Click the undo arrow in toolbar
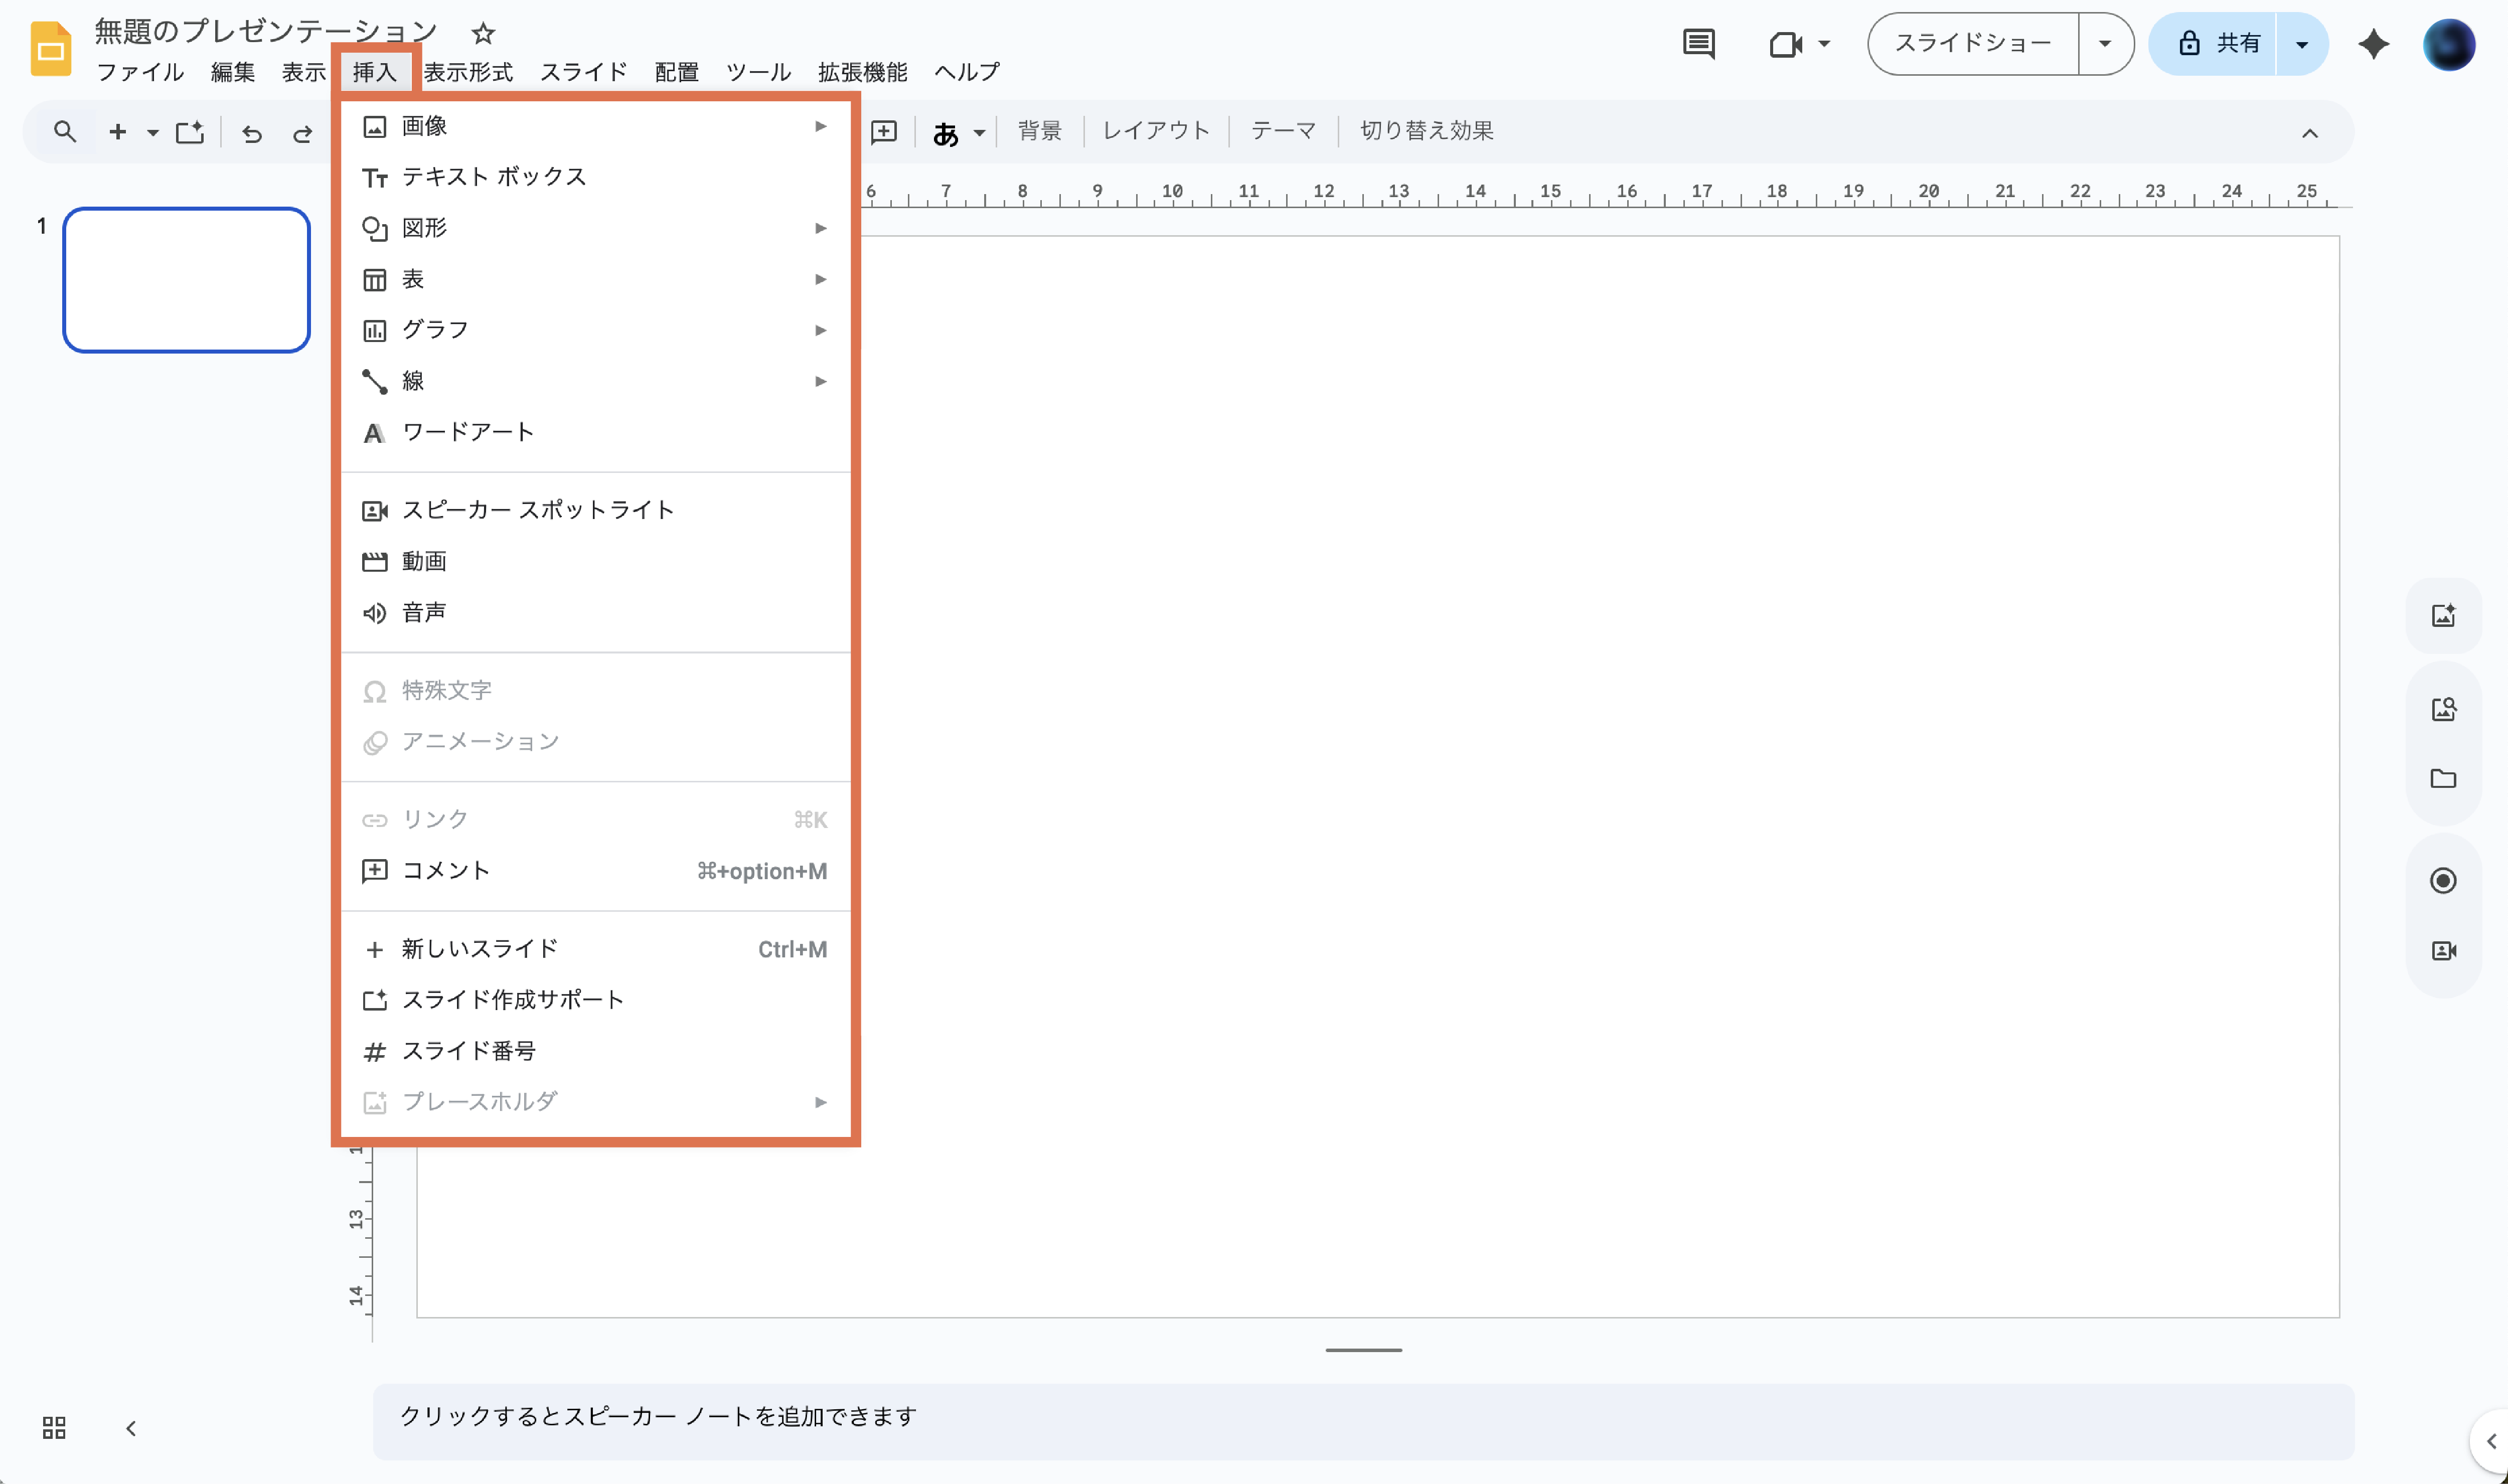This screenshot has width=2508, height=1484. click(252, 133)
